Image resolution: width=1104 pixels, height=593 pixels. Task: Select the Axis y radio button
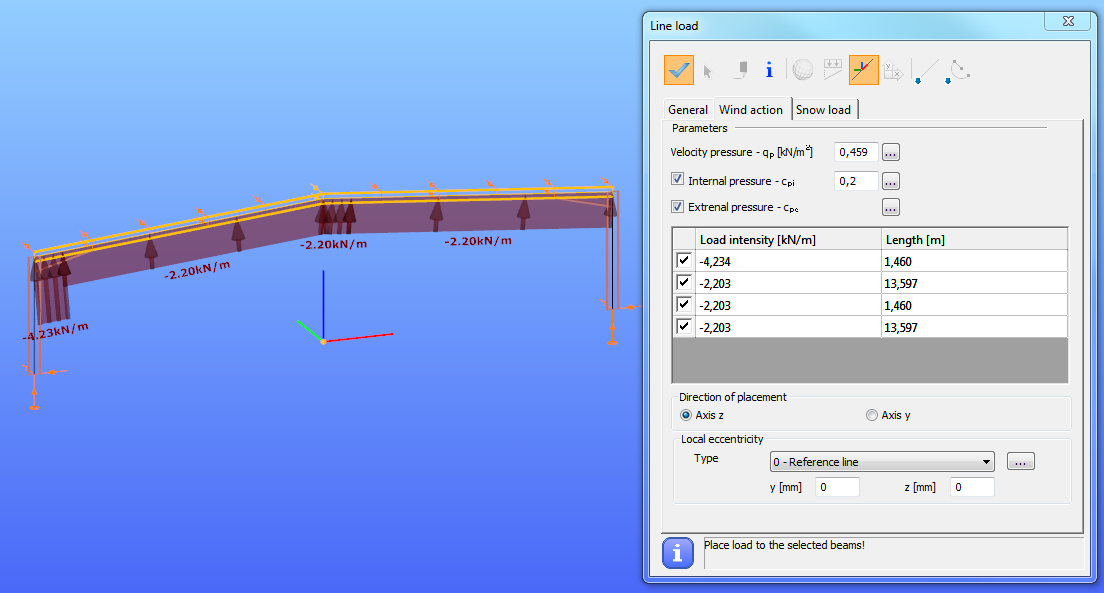coord(872,415)
